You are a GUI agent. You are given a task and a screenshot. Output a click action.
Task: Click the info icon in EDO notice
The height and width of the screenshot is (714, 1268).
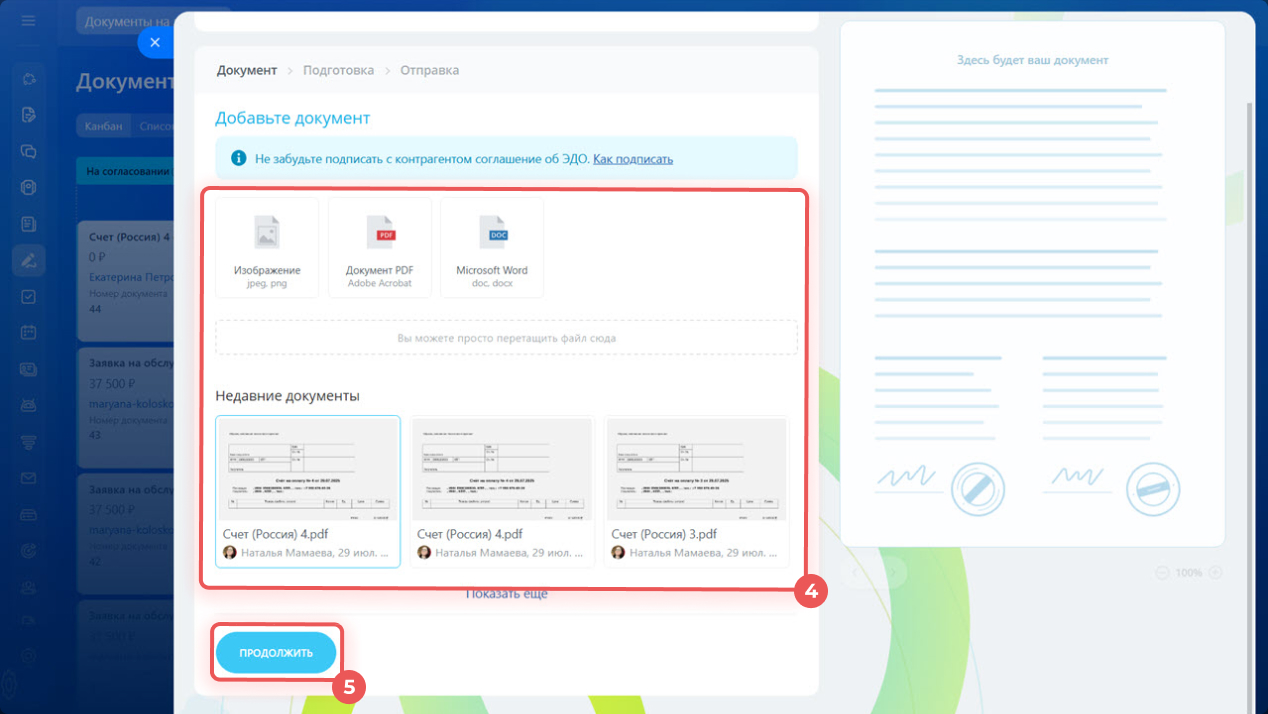coord(238,158)
